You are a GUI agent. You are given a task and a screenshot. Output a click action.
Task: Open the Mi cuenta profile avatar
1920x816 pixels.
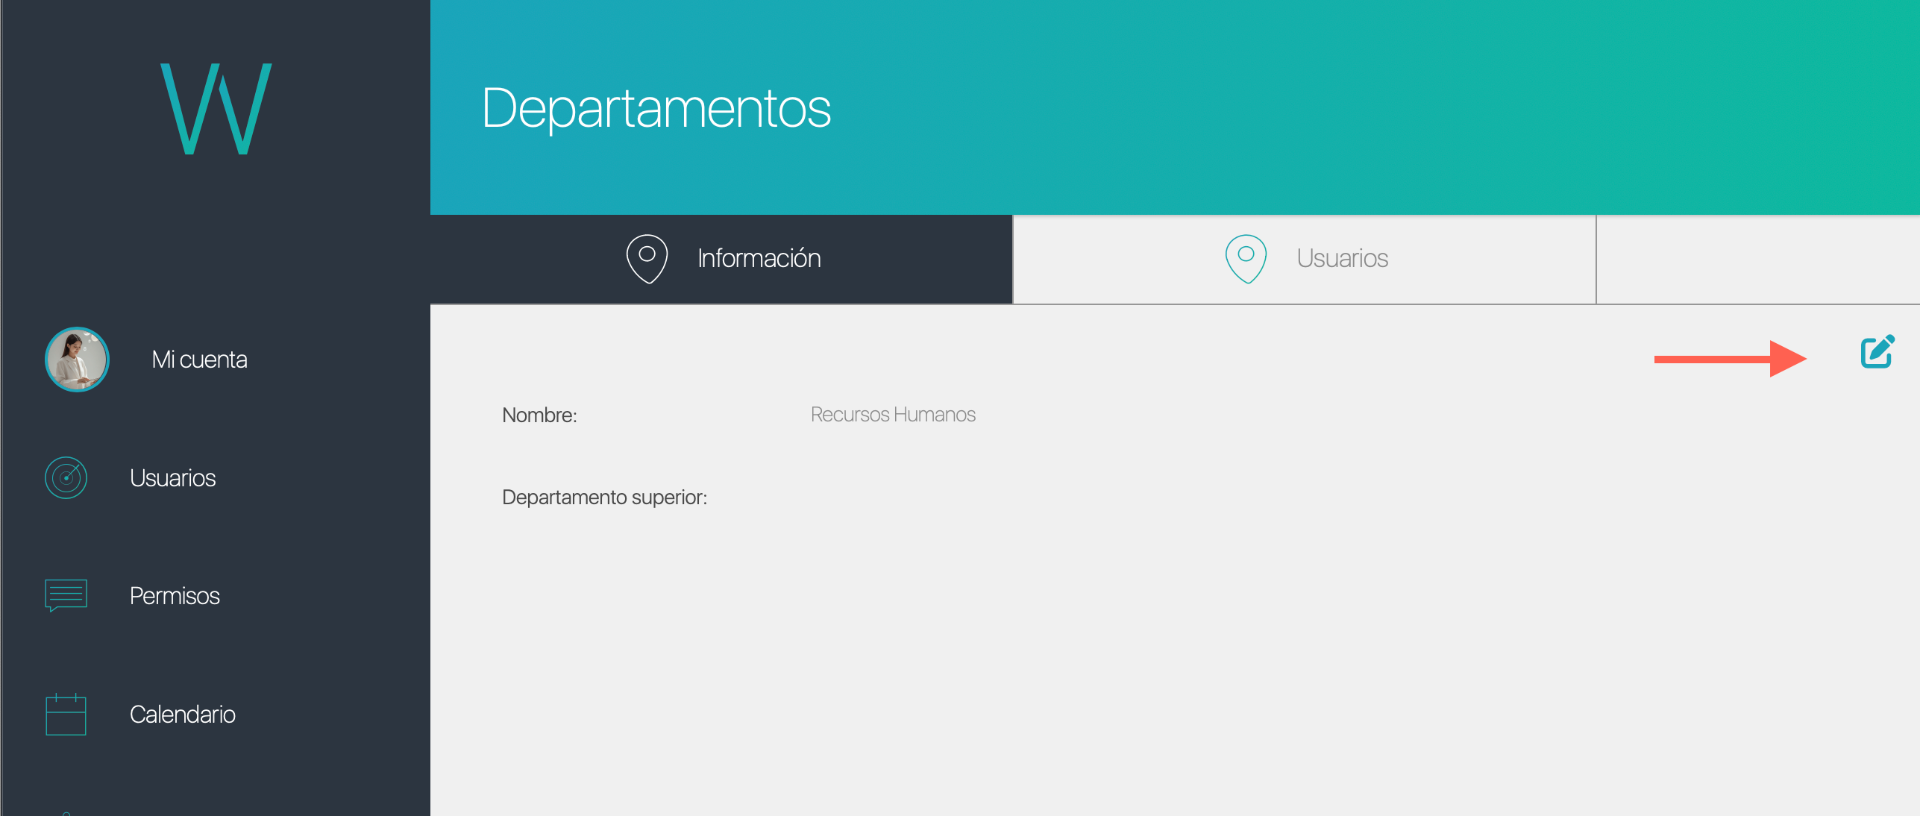pos(77,360)
